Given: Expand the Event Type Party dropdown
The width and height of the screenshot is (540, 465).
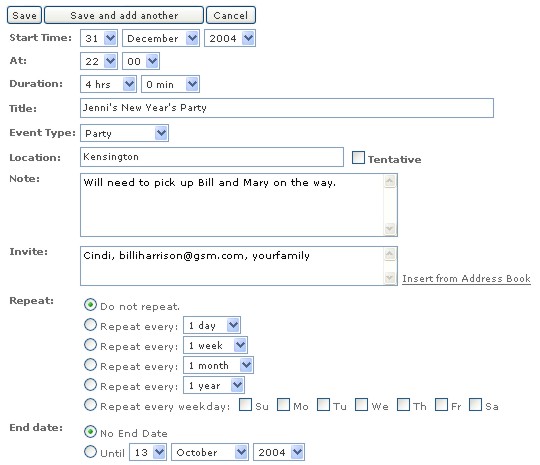Looking at the screenshot, I should point(124,133).
